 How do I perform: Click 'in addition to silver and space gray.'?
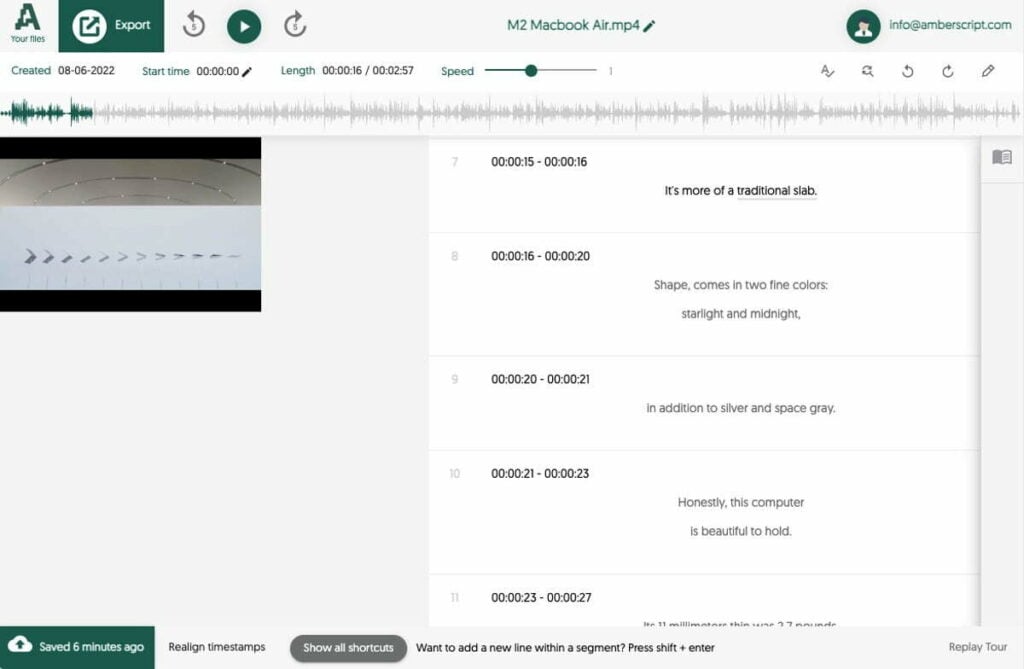coord(741,408)
